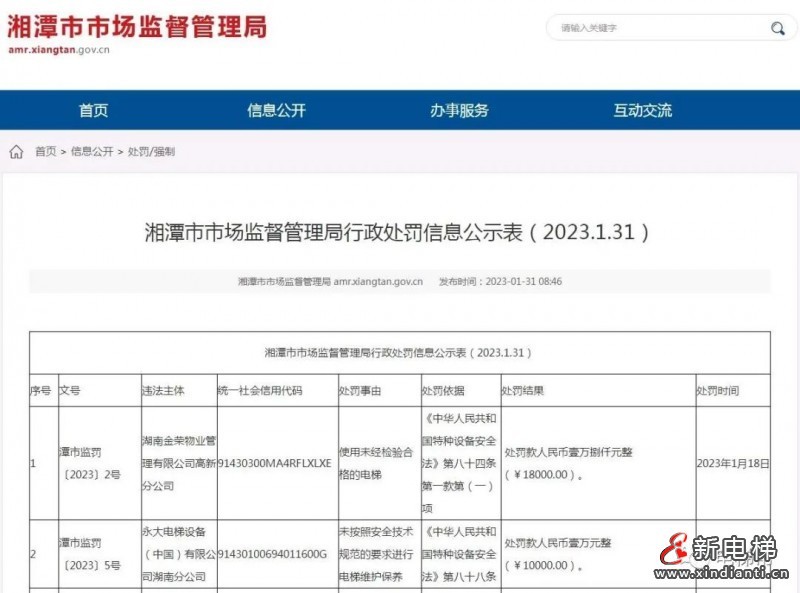This screenshot has width=800, height=593.
Task: Type in the keyword search field
Action: tap(655, 28)
